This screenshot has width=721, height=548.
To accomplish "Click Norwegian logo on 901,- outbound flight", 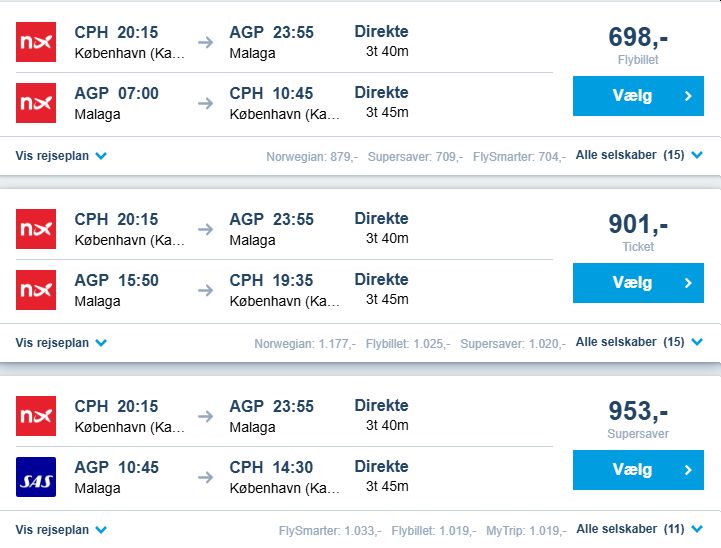I will (x=36, y=228).
